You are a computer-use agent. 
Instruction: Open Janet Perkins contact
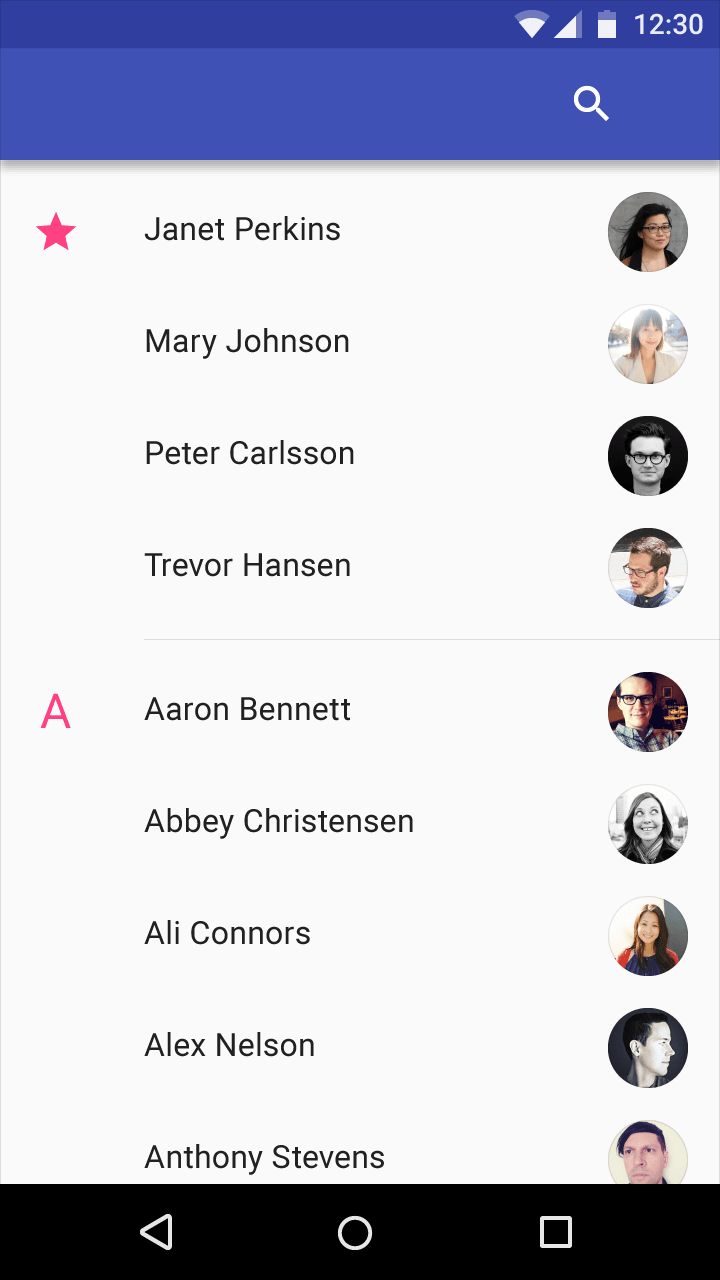[x=360, y=232]
